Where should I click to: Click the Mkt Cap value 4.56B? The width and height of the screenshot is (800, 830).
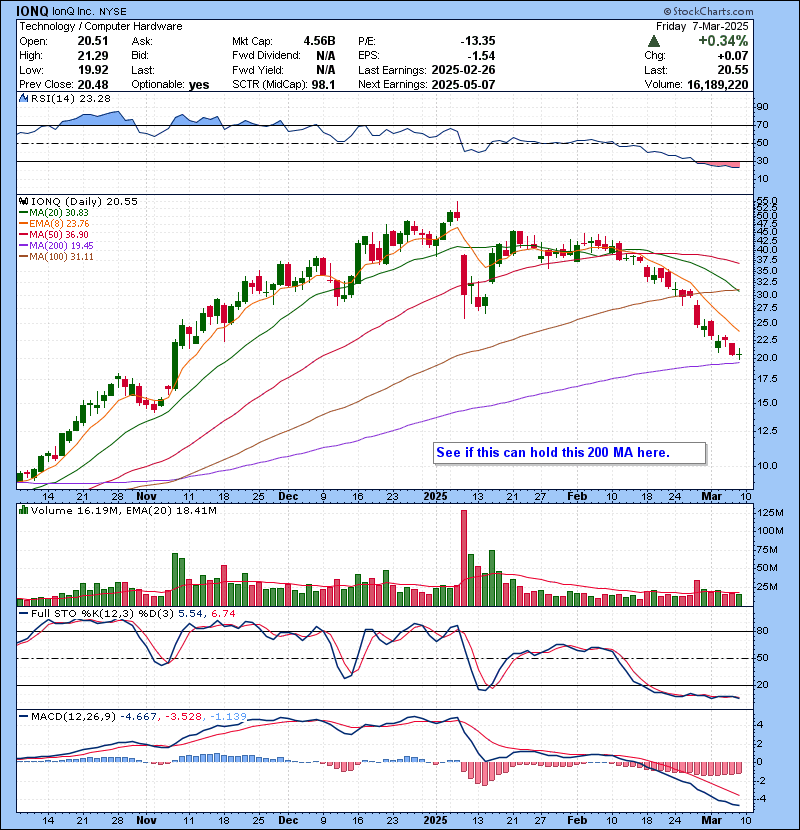click(x=319, y=41)
